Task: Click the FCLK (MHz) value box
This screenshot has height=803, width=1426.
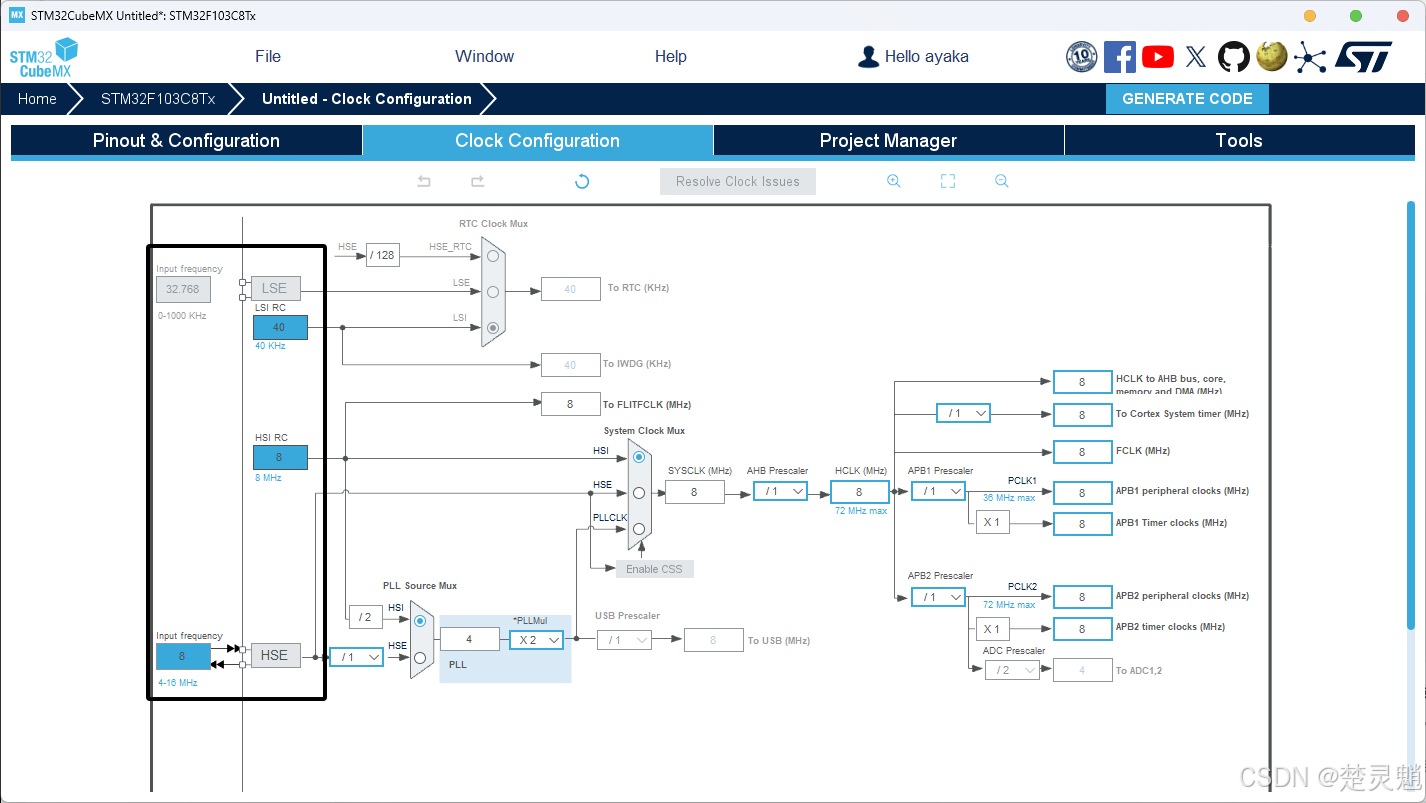Action: (1082, 452)
